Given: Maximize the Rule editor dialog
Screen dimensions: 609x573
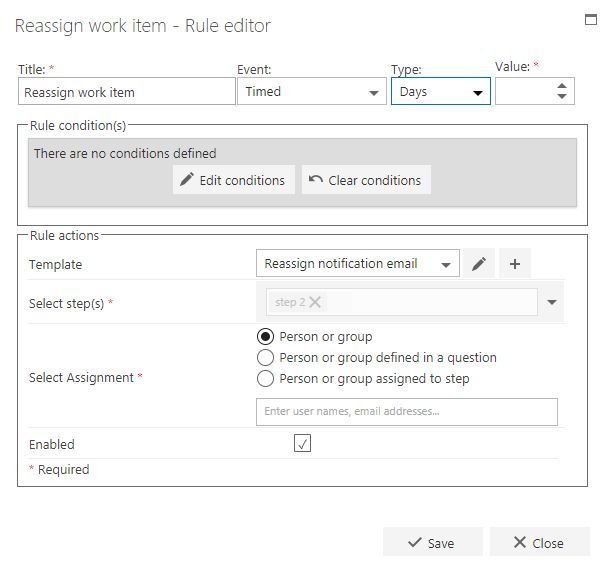Looking at the screenshot, I should coord(591,19).
